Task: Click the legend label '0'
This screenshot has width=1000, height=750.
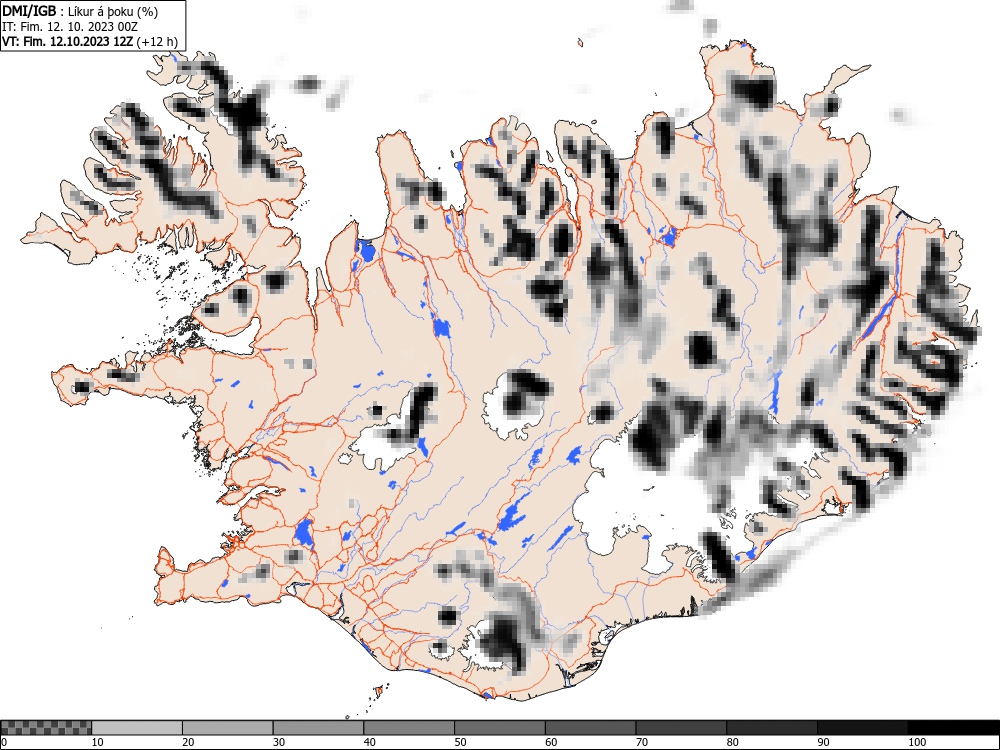Action: (4, 742)
